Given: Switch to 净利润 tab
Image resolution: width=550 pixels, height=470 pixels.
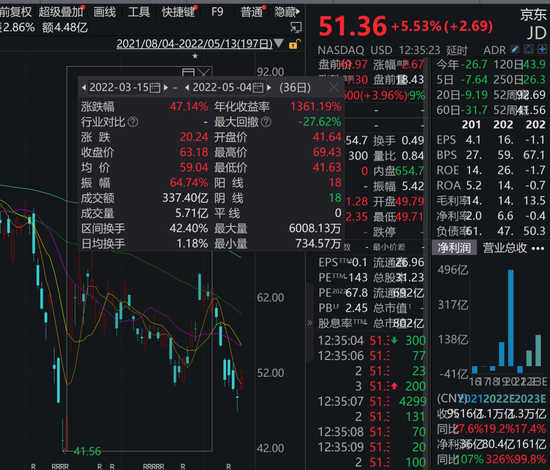Looking at the screenshot, I should click(x=454, y=248).
